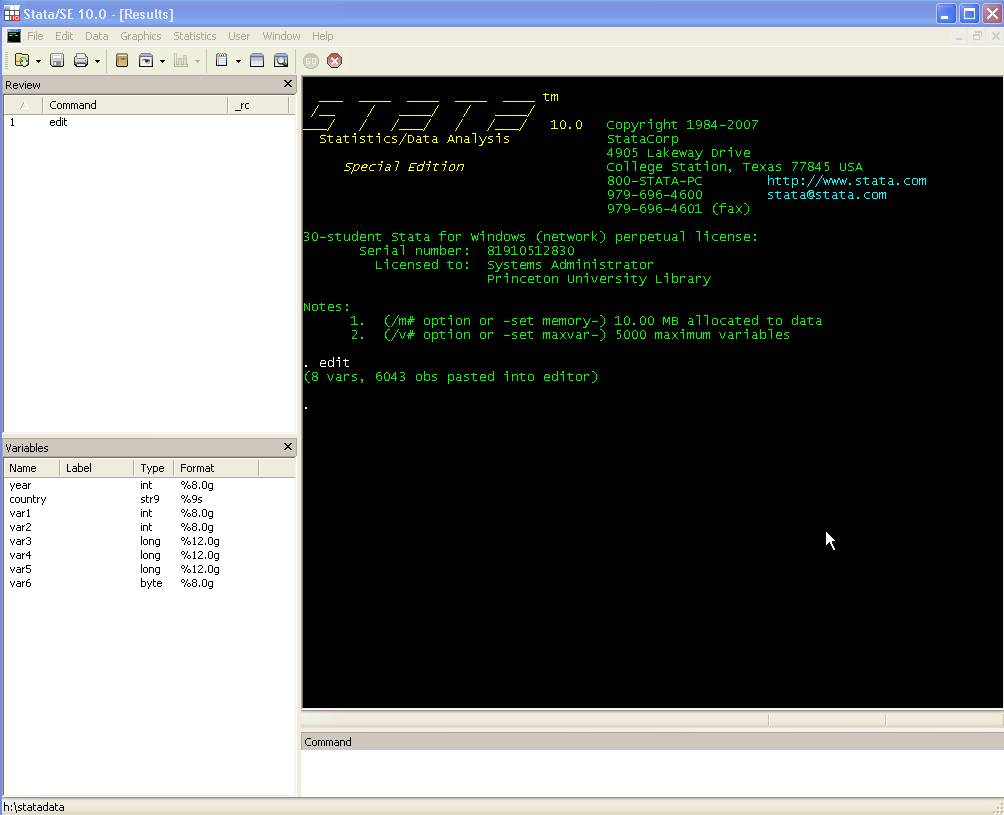Click the Save disk icon
The image size is (1004, 815).
57,61
